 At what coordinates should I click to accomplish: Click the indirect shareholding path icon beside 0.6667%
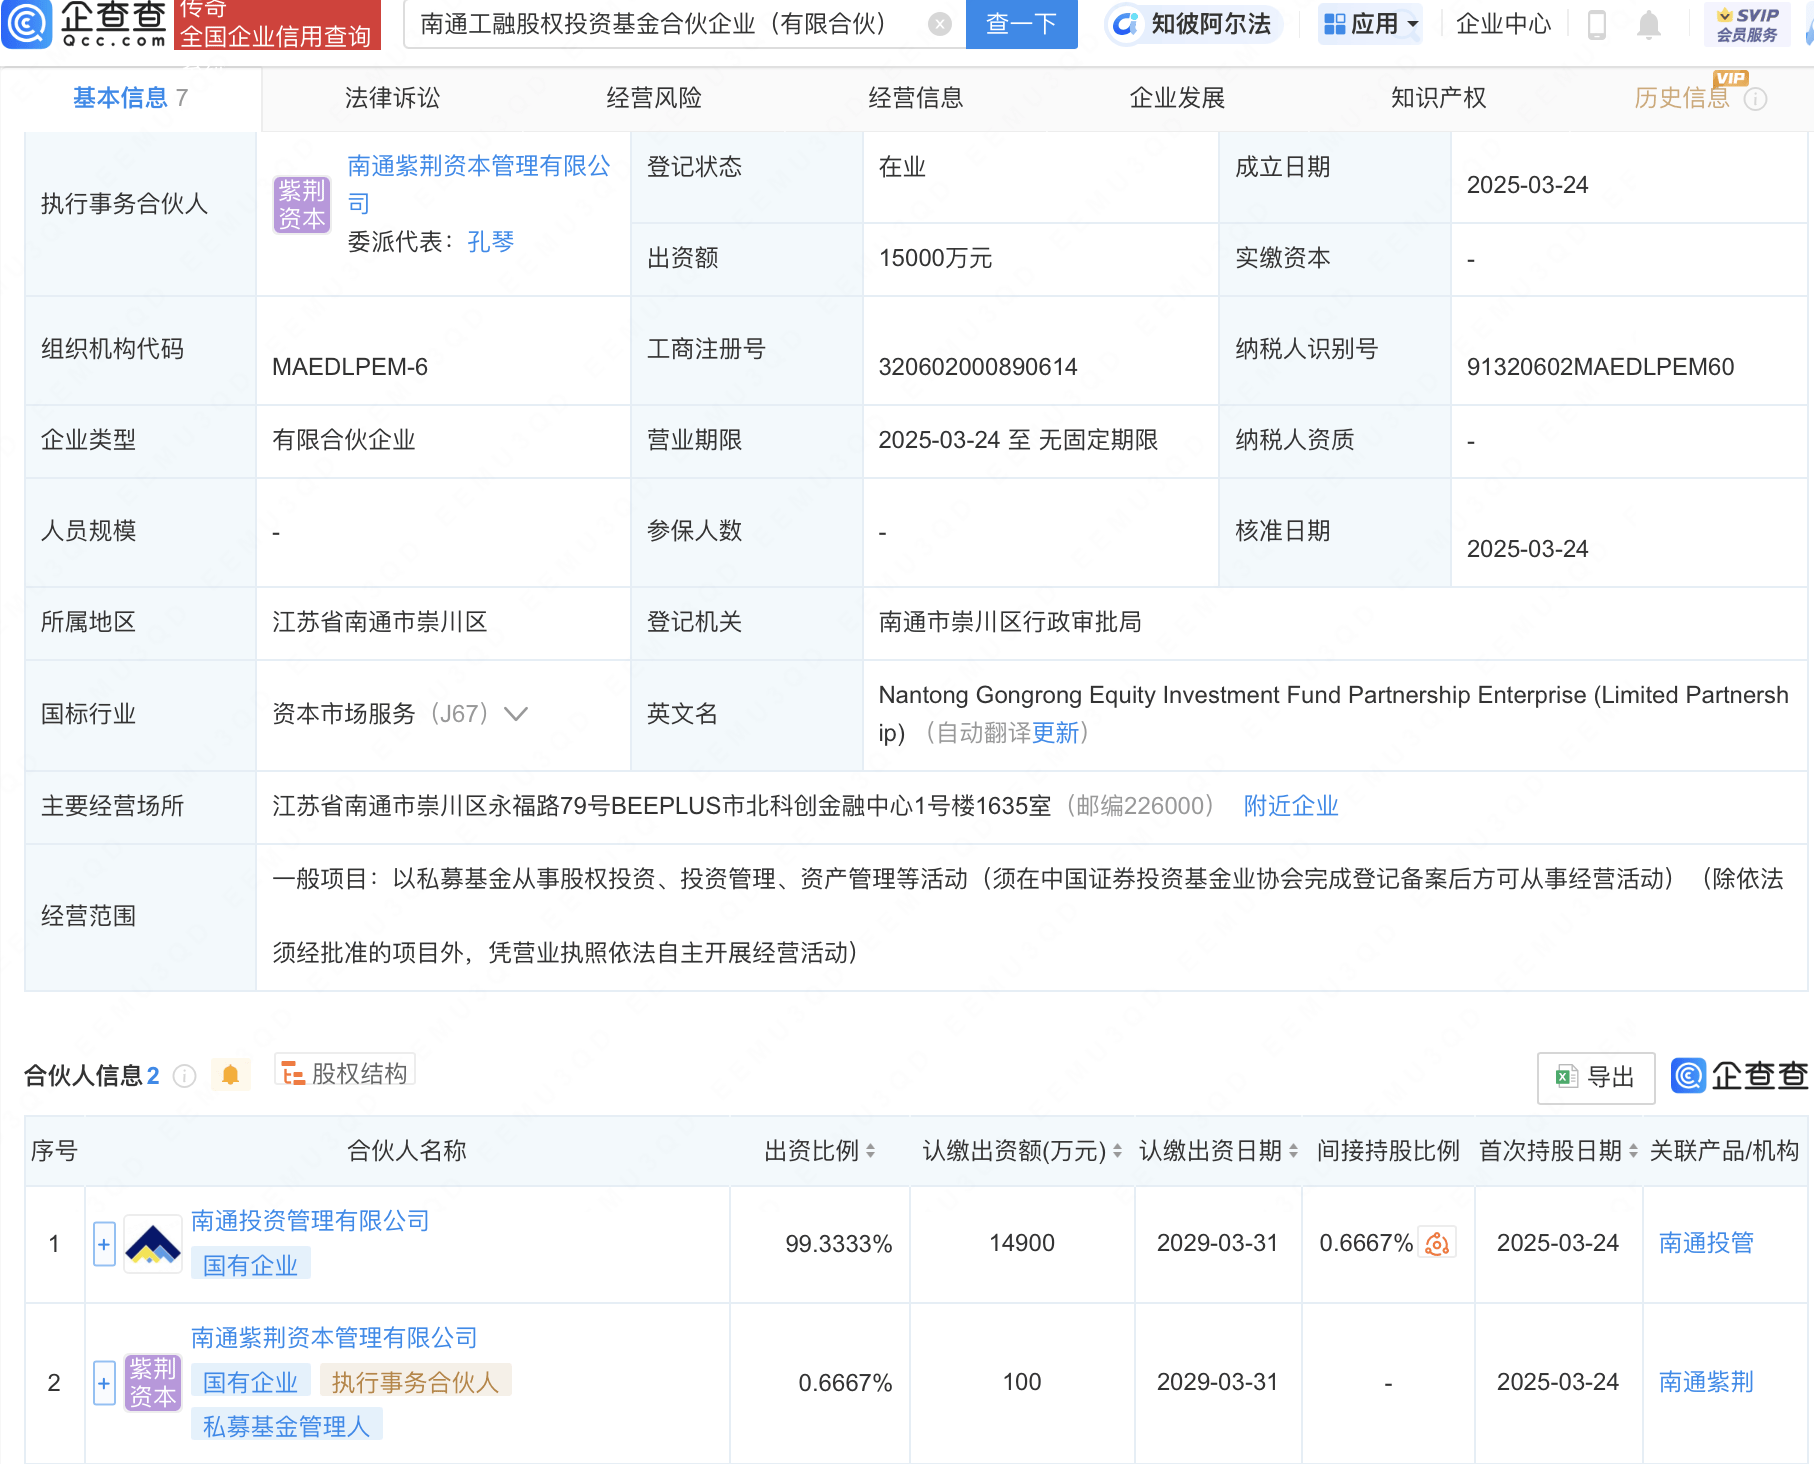[1437, 1243]
